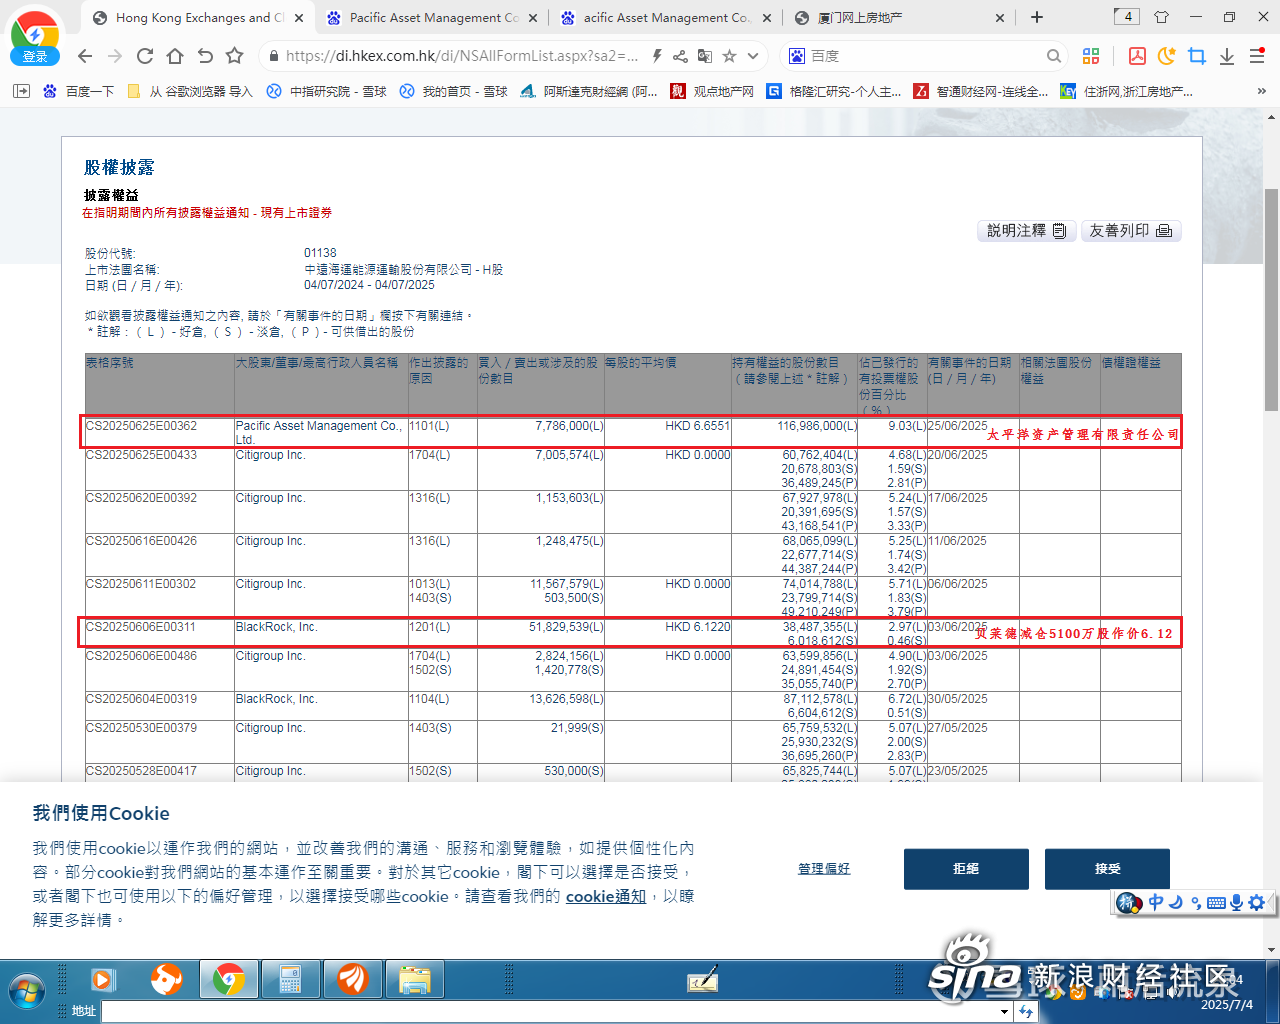
Task: Click the tab counter box showing 4
Action: click(1126, 16)
